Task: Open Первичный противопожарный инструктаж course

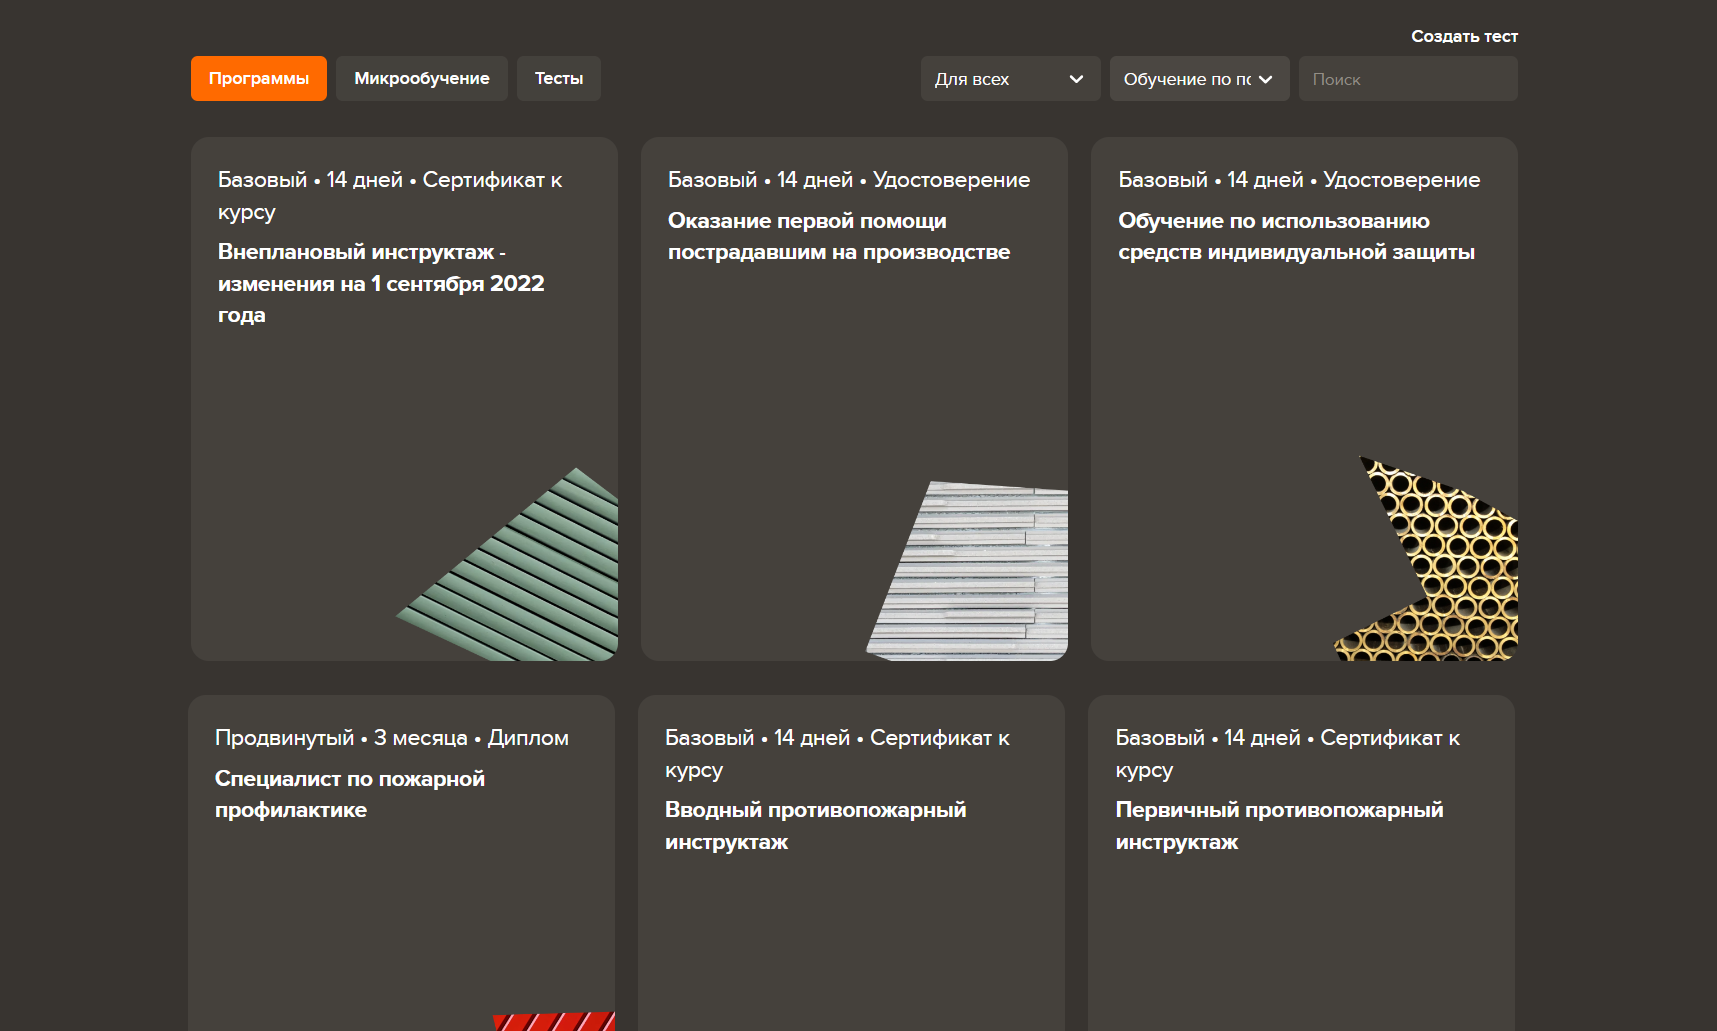Action: pos(1278,825)
